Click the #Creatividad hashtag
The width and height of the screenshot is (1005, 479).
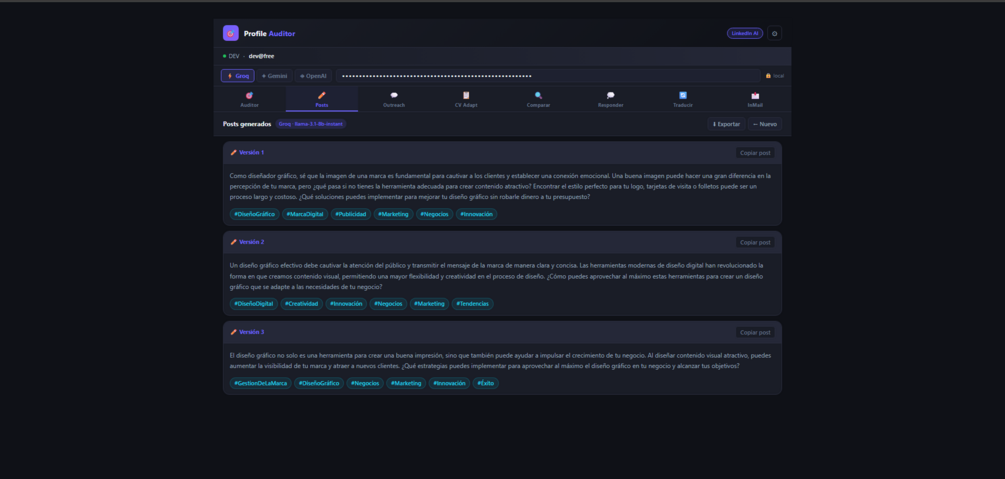click(x=301, y=304)
